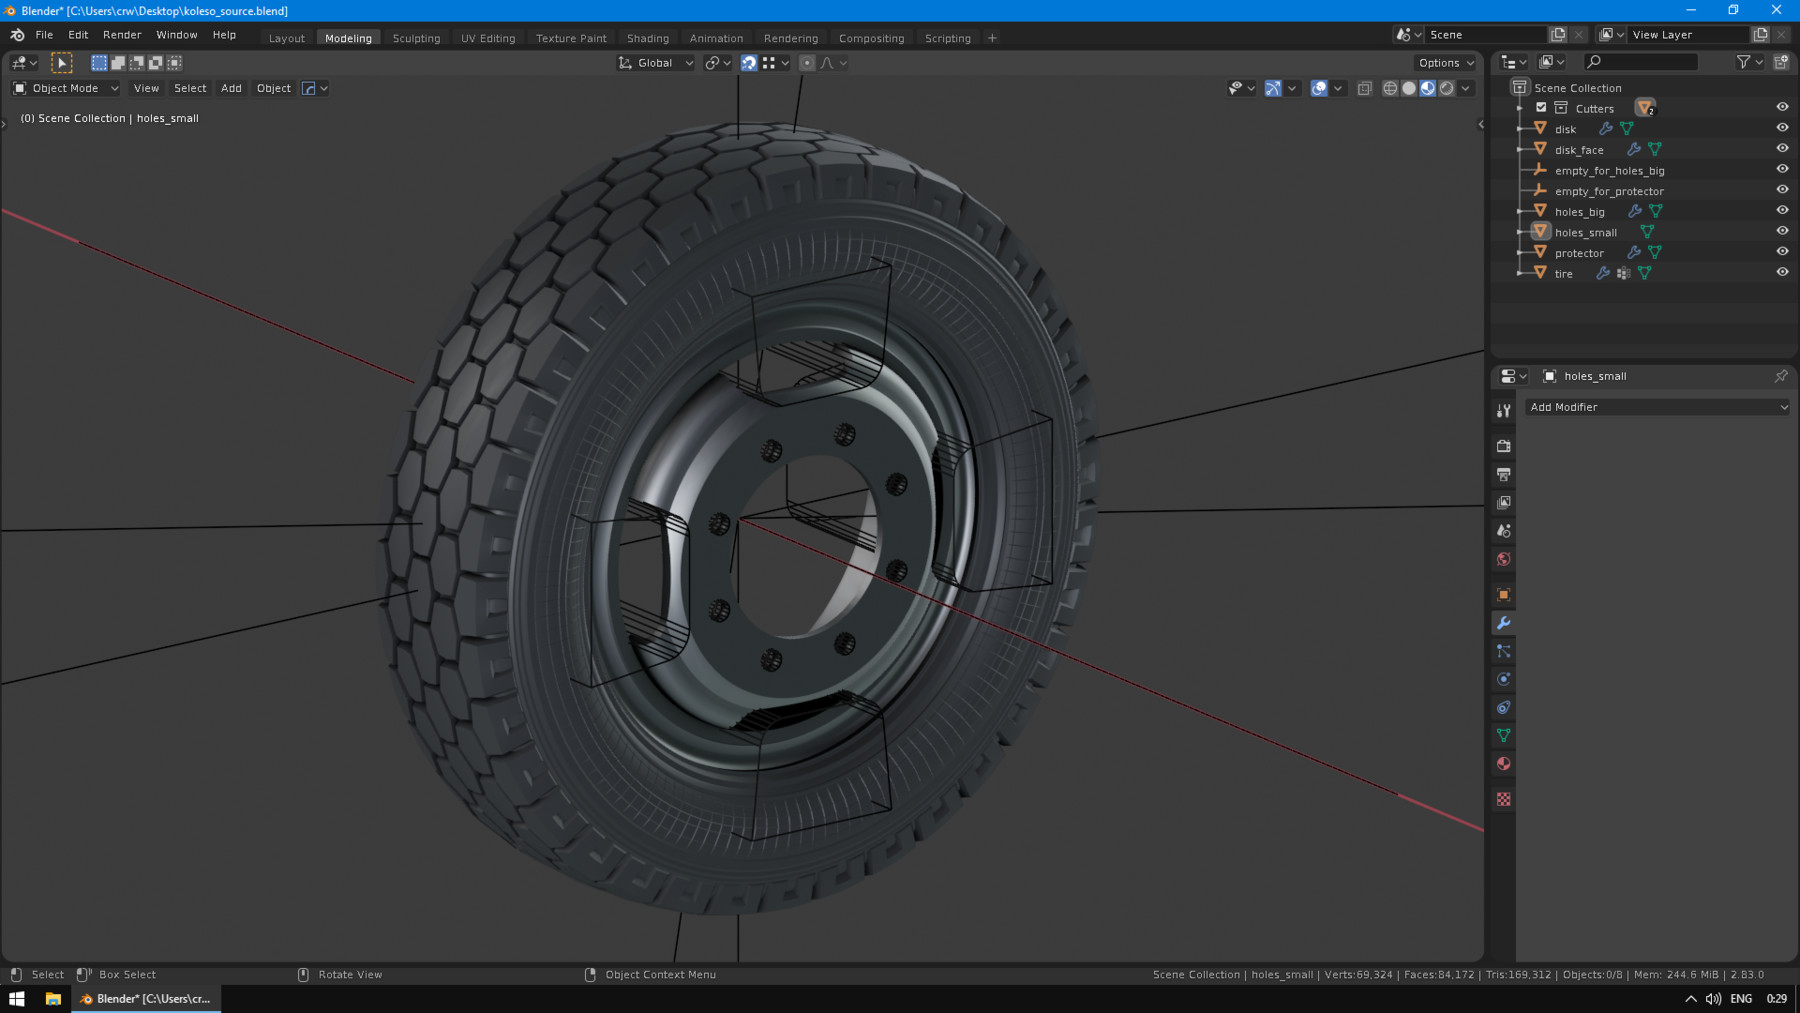Switch viewport to Rendered shading mode
The width and height of the screenshot is (1800, 1013).
tap(1446, 88)
